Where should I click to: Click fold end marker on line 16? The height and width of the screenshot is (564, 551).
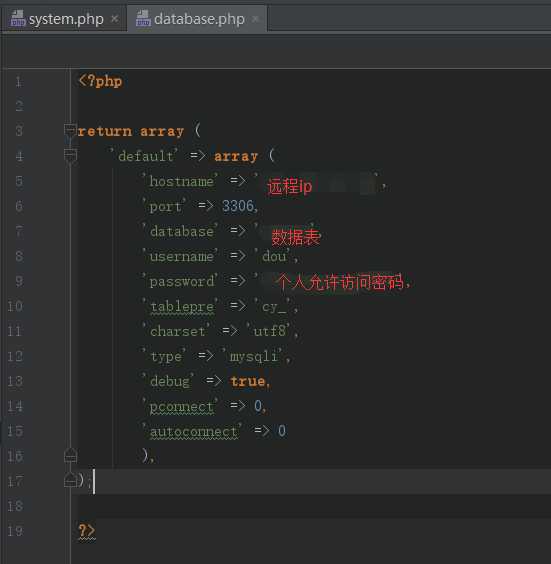70,456
